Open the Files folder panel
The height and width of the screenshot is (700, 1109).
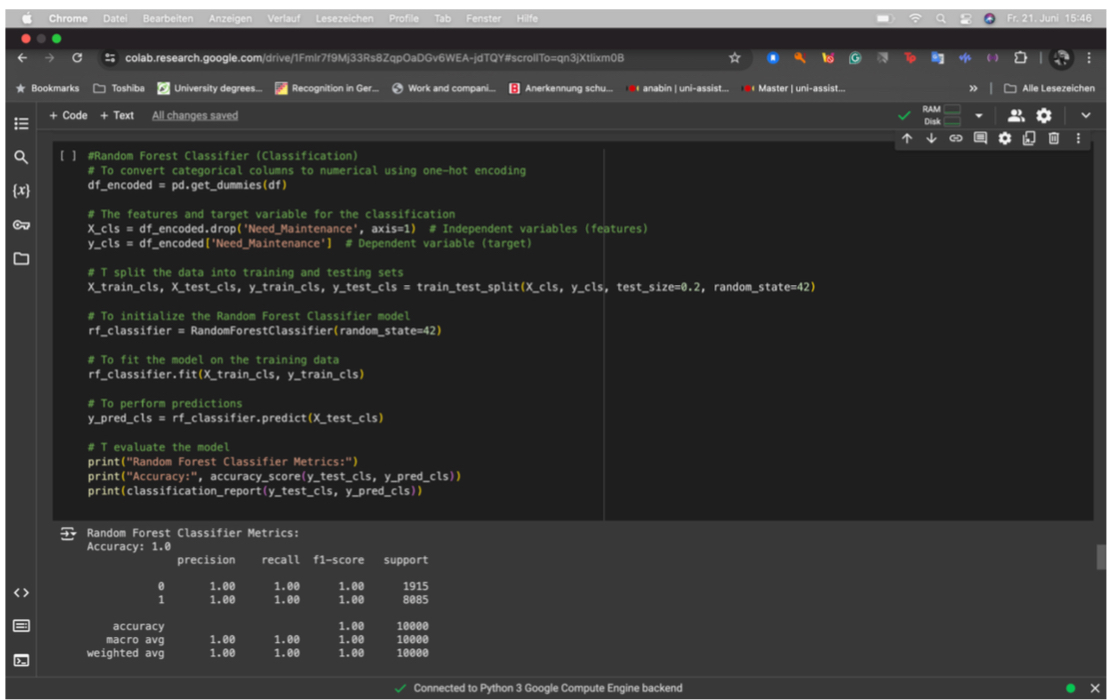tap(20, 259)
